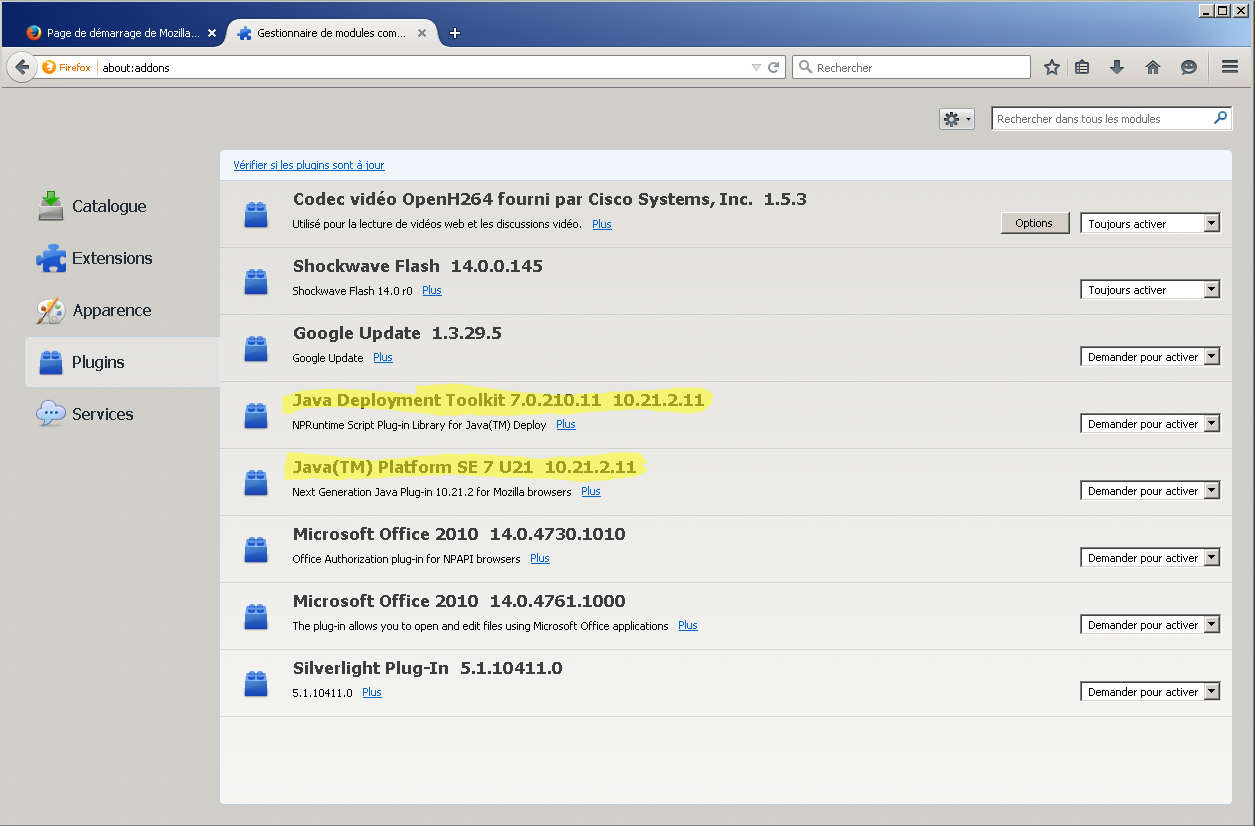
Task: Bookmark this page with the star icon
Action: click(x=1051, y=67)
